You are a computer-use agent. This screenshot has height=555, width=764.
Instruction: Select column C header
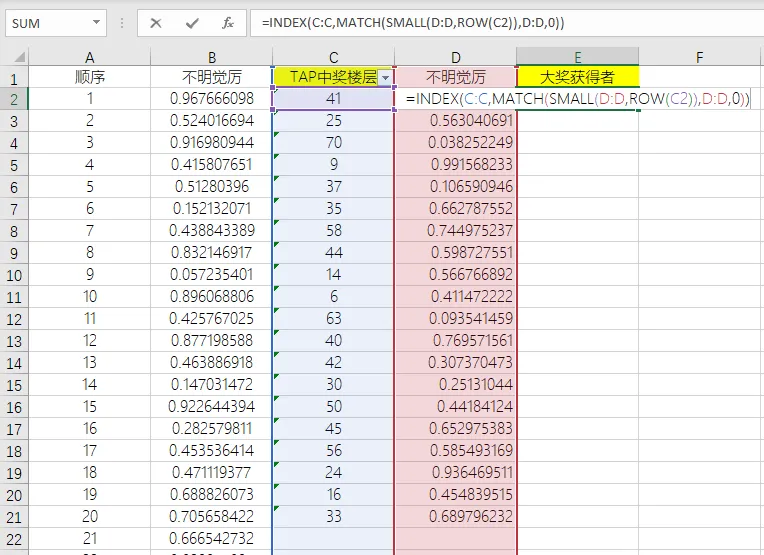333,57
